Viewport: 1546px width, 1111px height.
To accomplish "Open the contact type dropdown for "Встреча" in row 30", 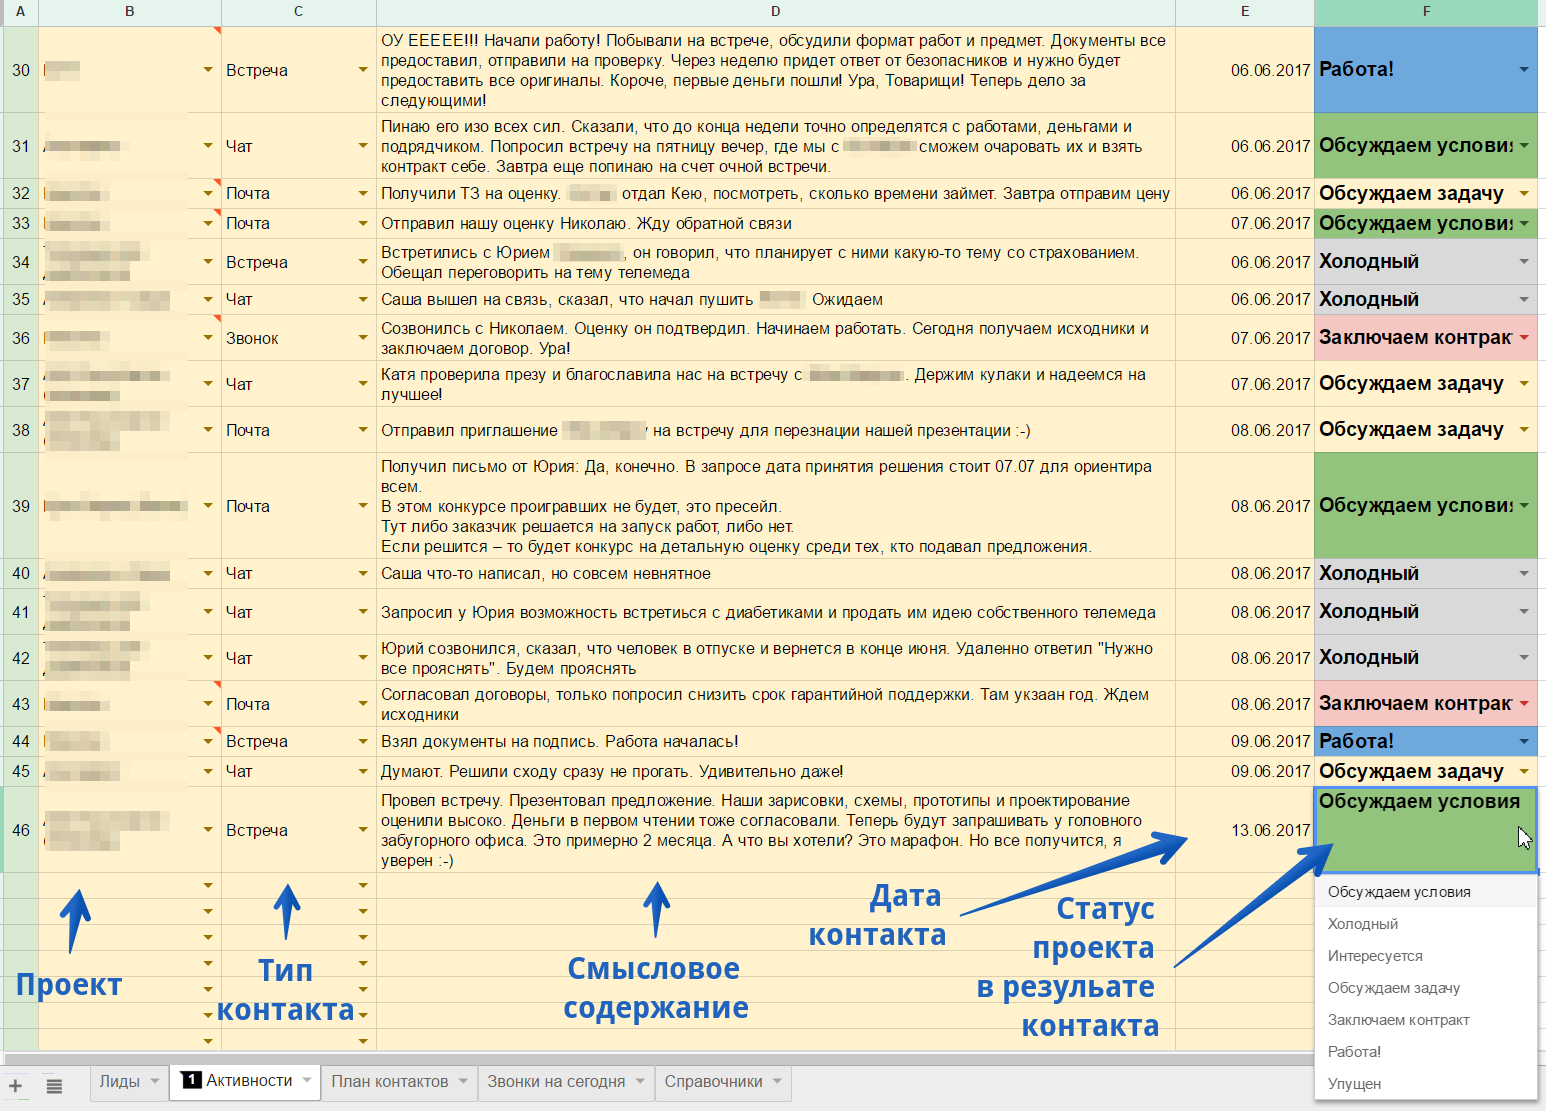I will pyautogui.click(x=362, y=70).
